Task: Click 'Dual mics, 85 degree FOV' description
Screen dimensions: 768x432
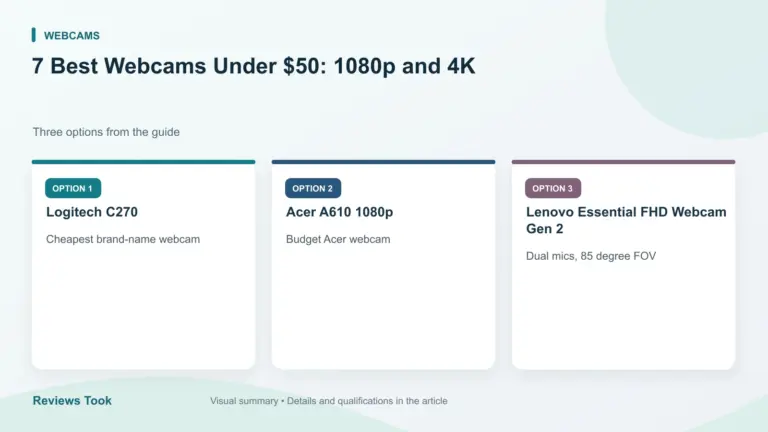Action: 591,256
